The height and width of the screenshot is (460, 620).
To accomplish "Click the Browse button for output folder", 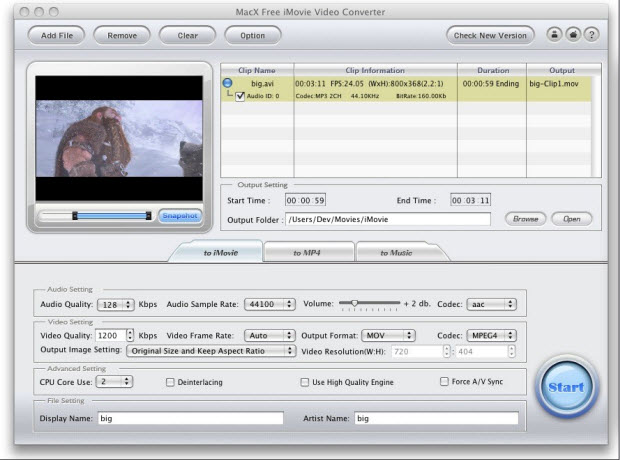I will [x=525, y=219].
